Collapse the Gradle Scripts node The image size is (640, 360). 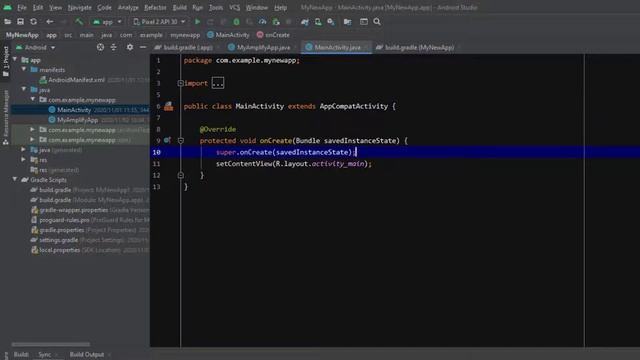15,180
